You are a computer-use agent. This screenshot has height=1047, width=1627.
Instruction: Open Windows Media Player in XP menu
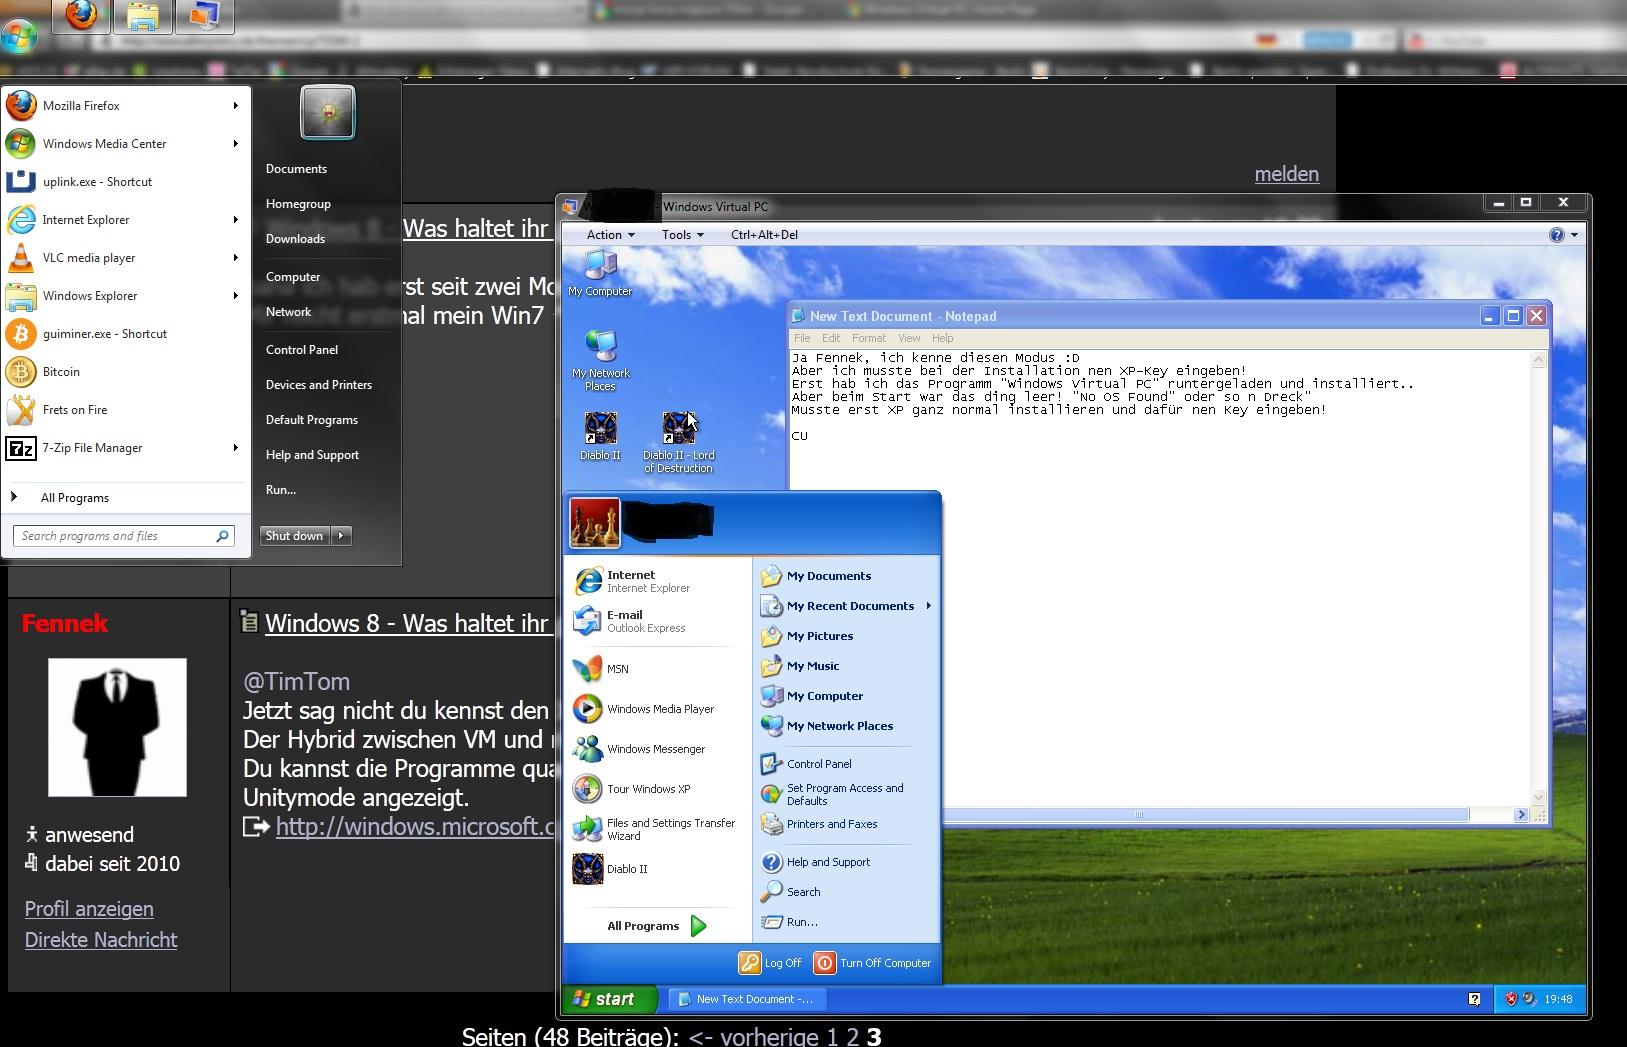coord(659,709)
